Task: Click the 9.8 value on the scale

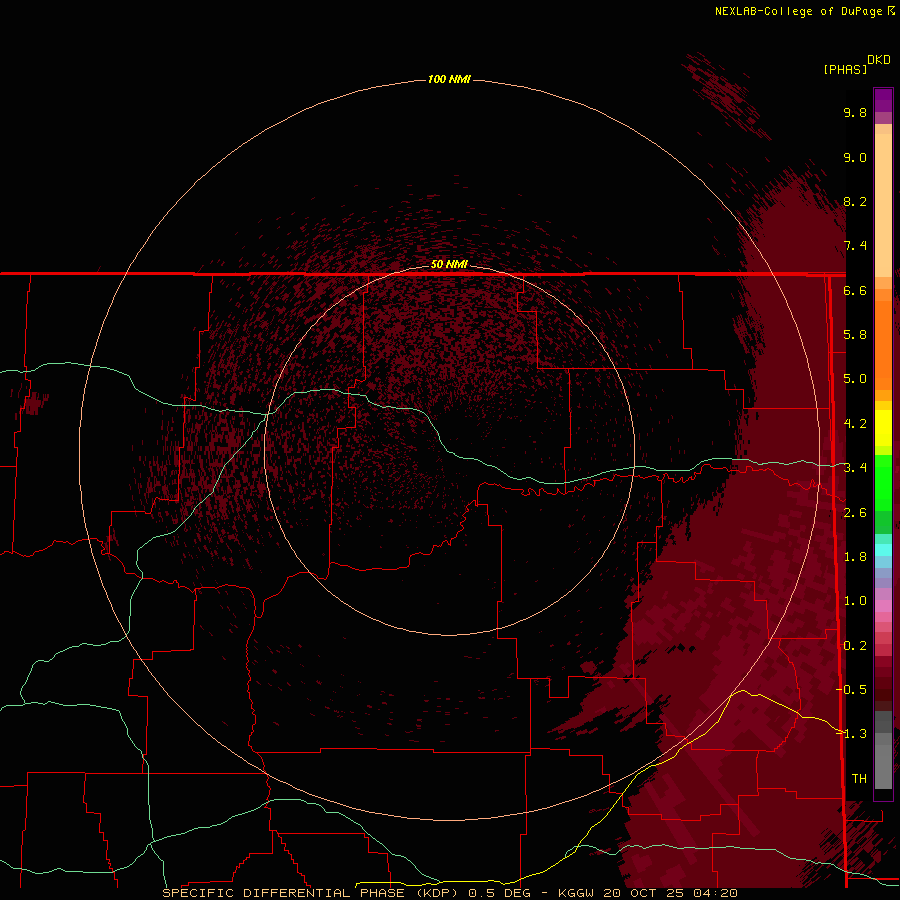Action: (855, 112)
